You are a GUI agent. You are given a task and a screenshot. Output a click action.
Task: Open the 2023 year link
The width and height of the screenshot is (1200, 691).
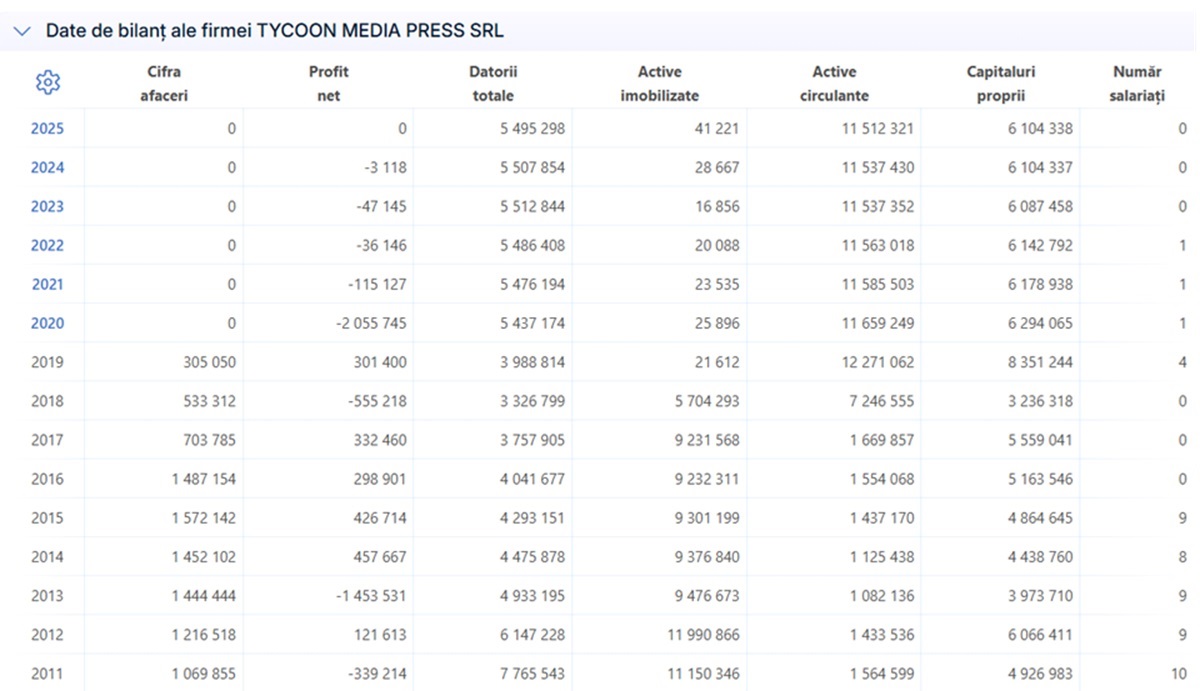(x=47, y=206)
